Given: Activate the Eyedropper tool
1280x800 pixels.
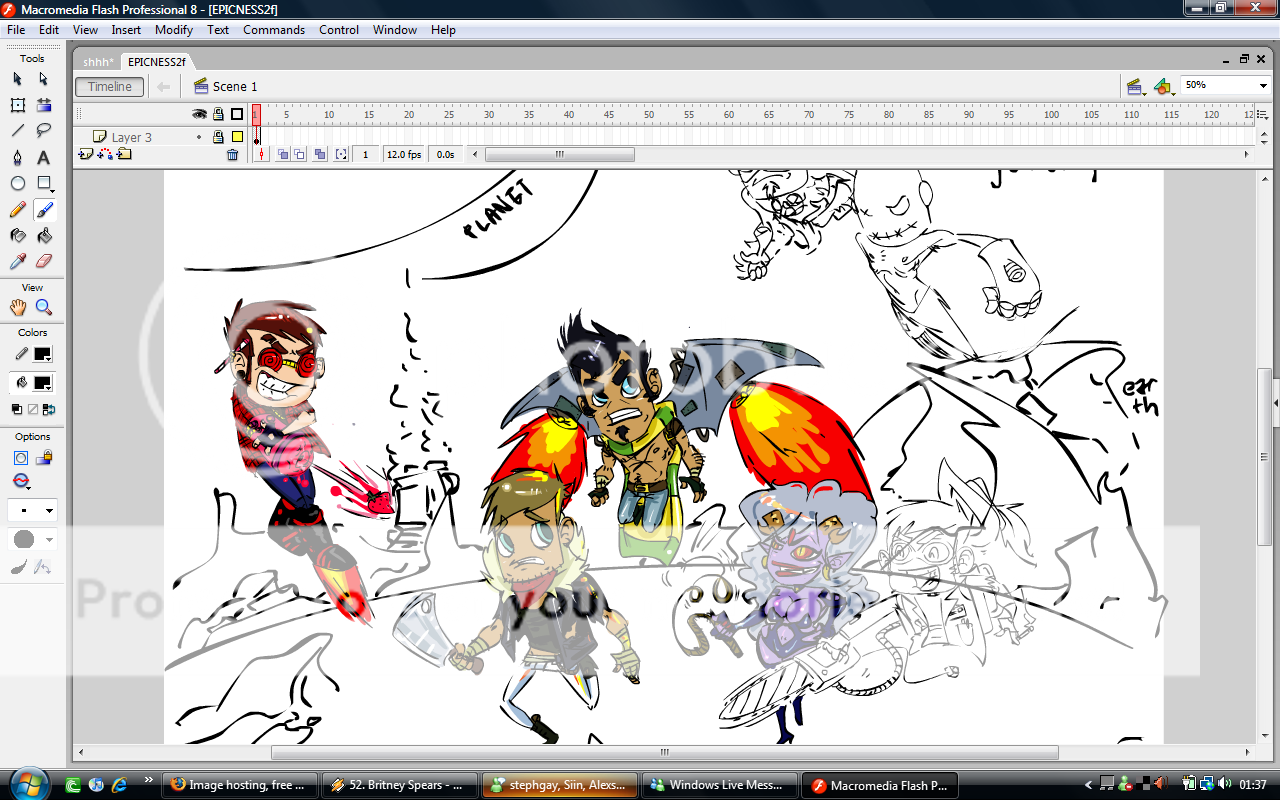Looking at the screenshot, I should [17, 261].
